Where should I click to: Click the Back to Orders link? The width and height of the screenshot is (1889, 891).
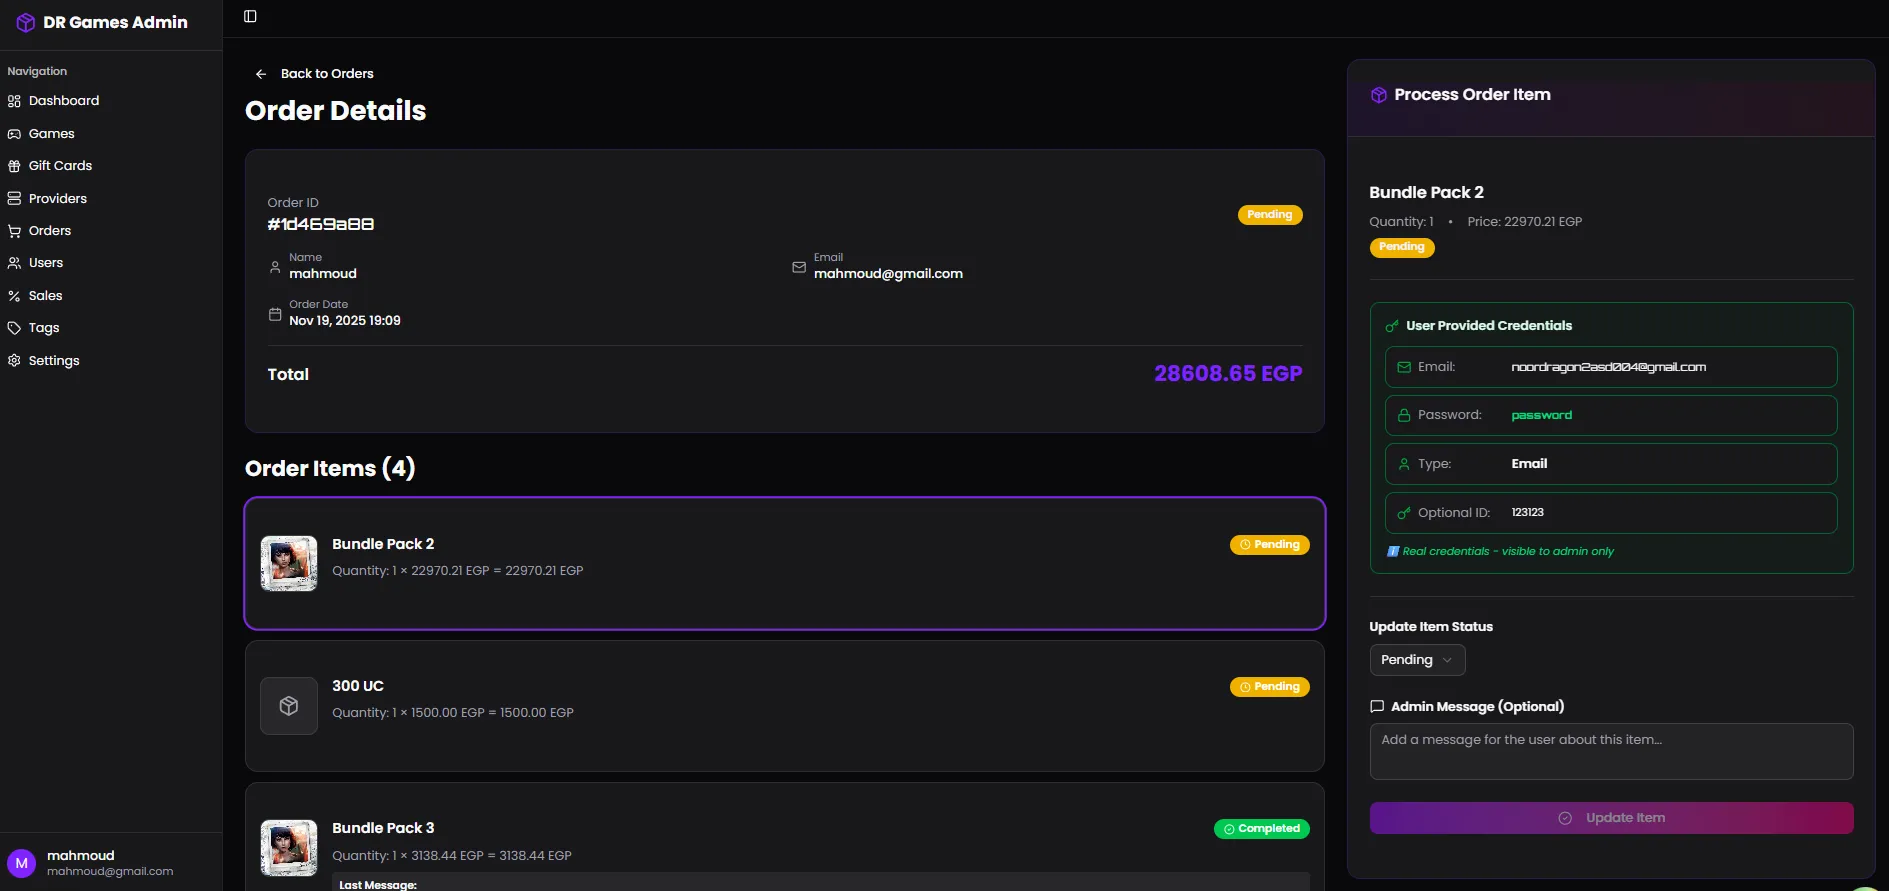pyautogui.click(x=327, y=74)
